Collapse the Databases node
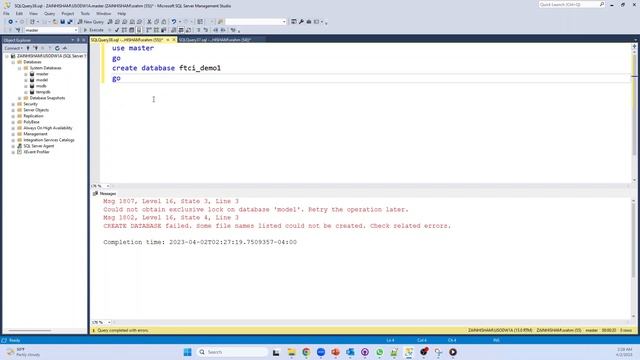The height and width of the screenshot is (360, 640). click(13, 62)
